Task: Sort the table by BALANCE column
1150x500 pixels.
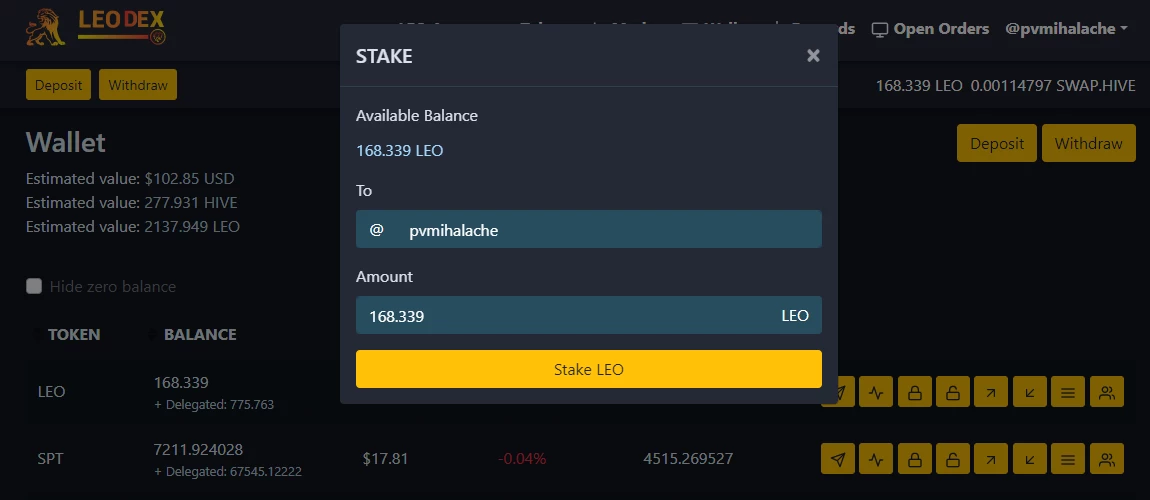Action: 199,334
